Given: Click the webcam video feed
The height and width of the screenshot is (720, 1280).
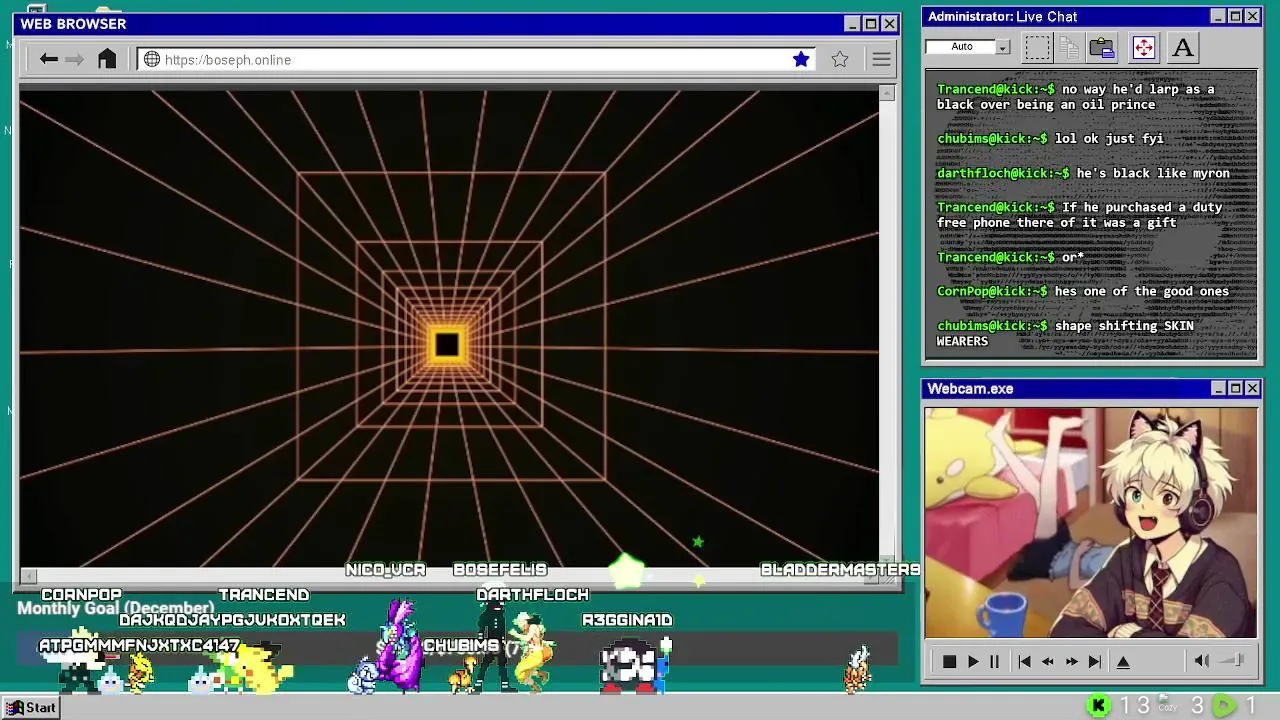Looking at the screenshot, I should [1090, 522].
